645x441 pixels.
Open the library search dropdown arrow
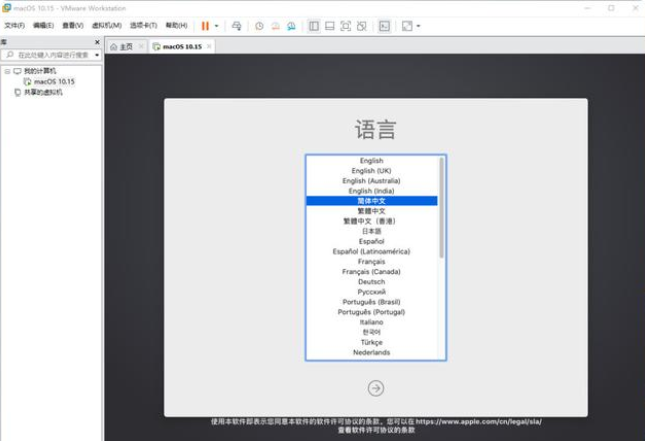(x=97, y=55)
